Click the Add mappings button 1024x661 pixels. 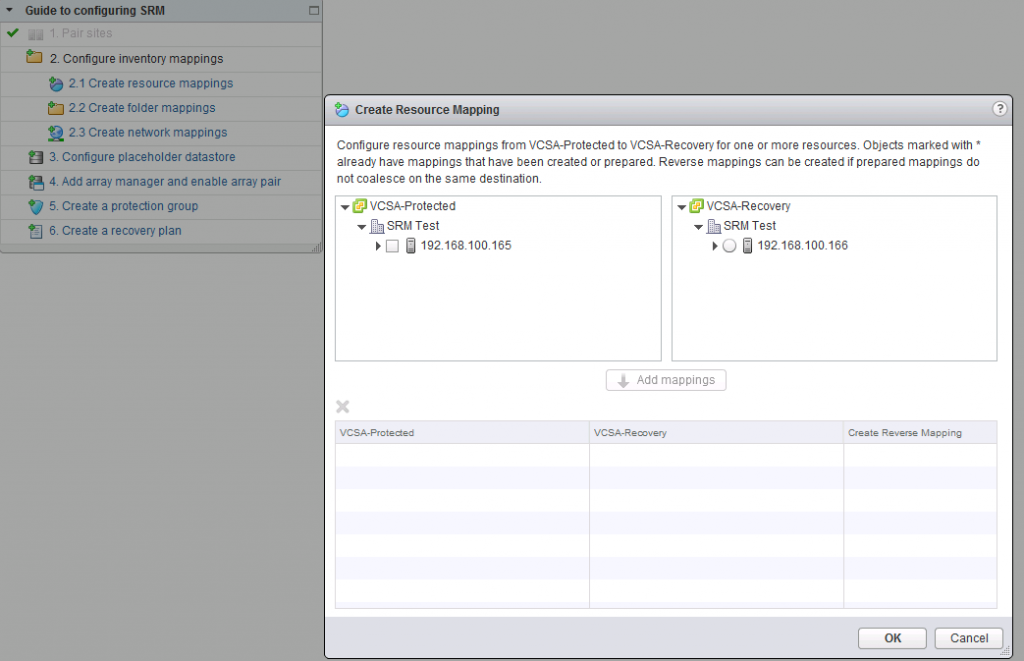click(x=665, y=380)
